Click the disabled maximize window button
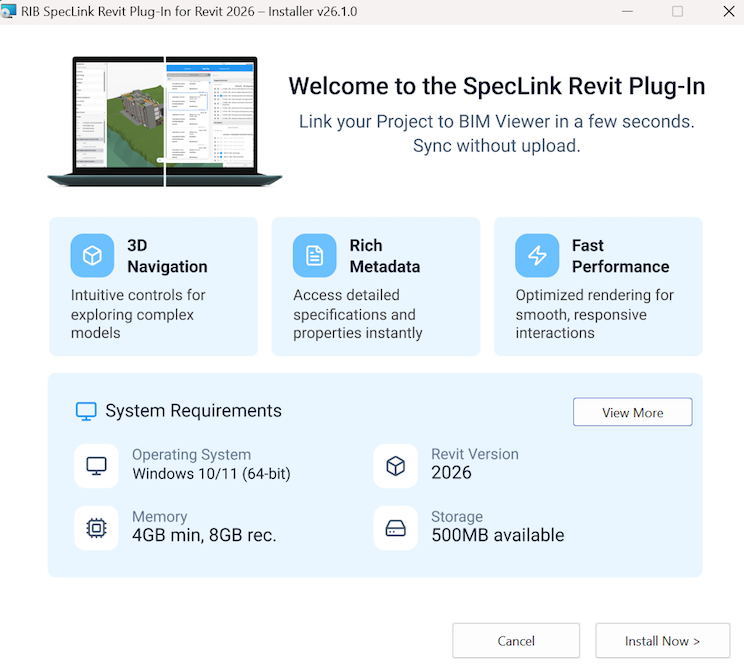 [678, 11]
